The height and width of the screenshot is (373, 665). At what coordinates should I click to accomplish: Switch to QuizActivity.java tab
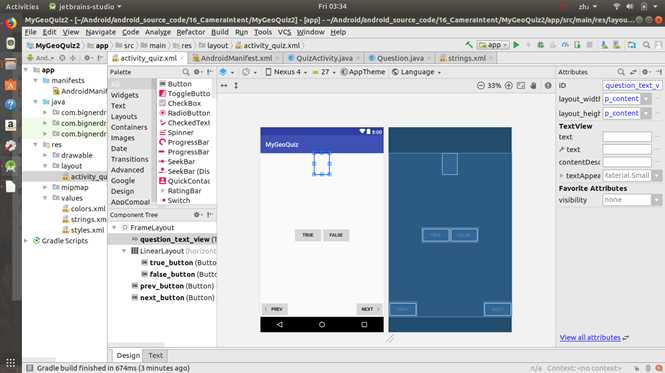(324, 58)
